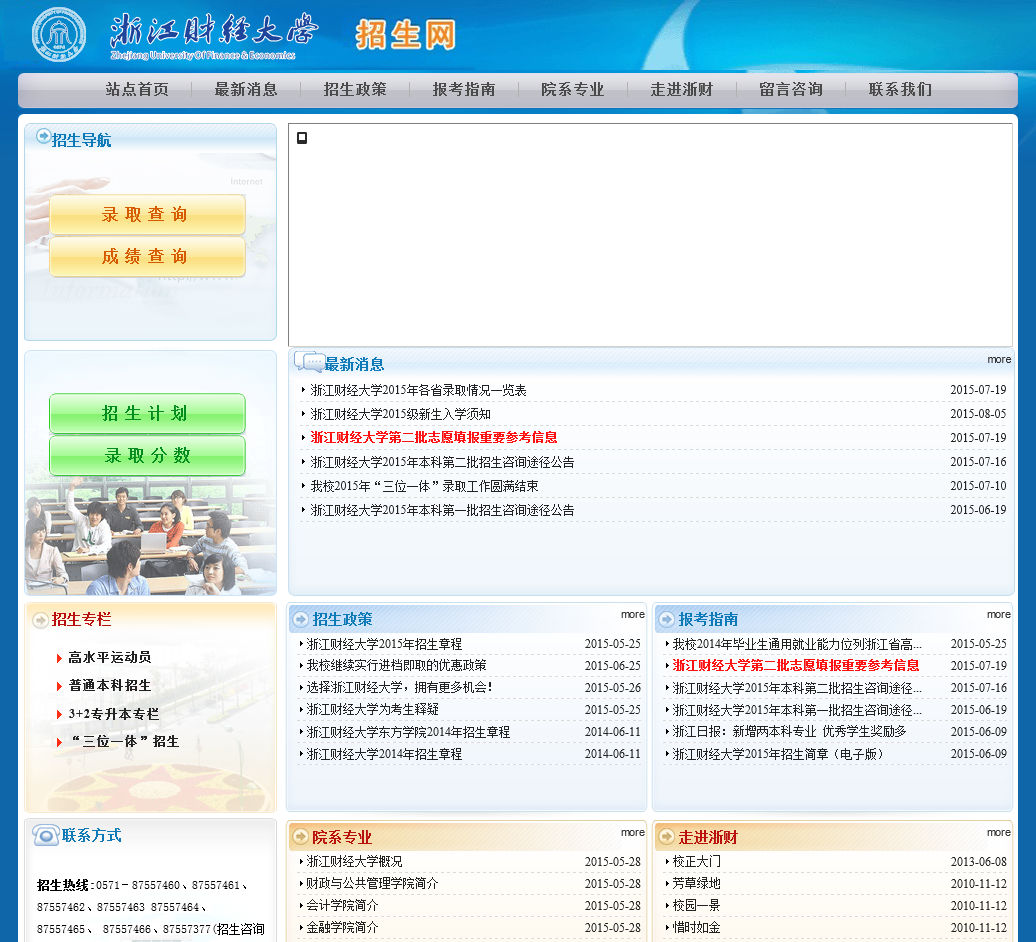Click the telephone icon beside 联系方式
1036x942 pixels.
point(45,835)
